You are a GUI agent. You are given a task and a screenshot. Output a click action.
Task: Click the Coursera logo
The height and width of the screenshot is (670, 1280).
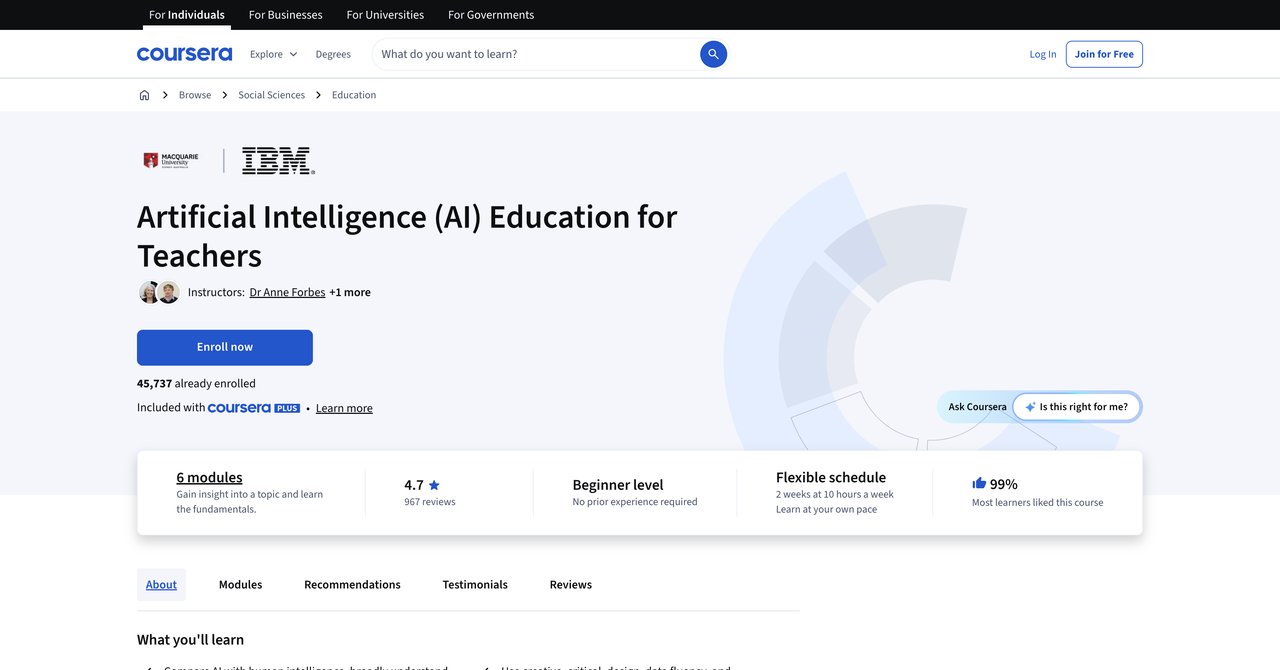[x=184, y=54]
